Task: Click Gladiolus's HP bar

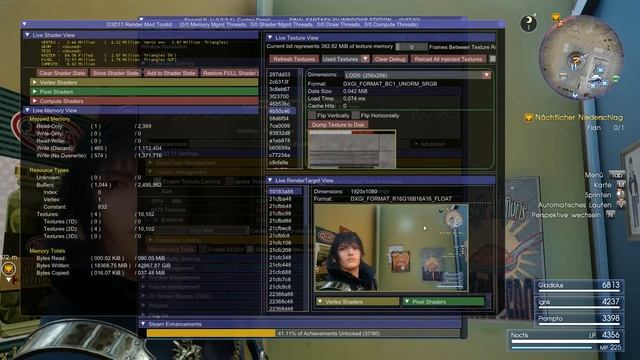Action: click(579, 291)
